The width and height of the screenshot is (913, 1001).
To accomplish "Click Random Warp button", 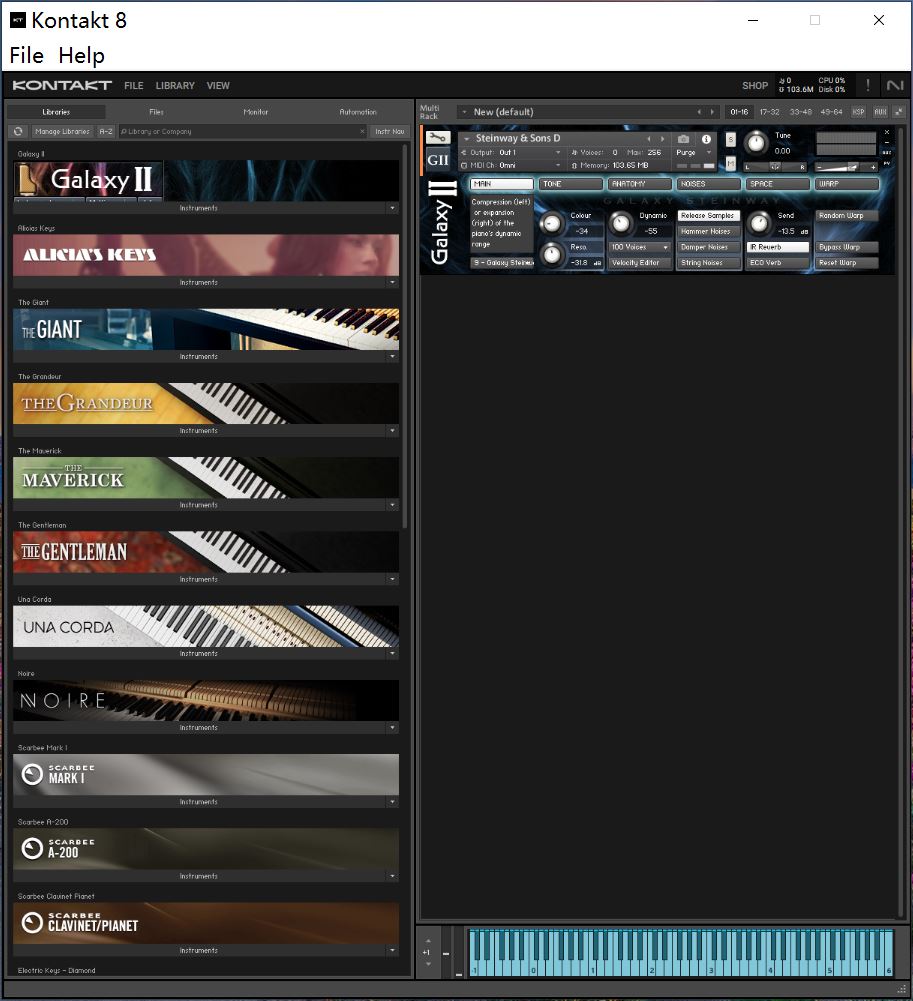I will coord(847,216).
